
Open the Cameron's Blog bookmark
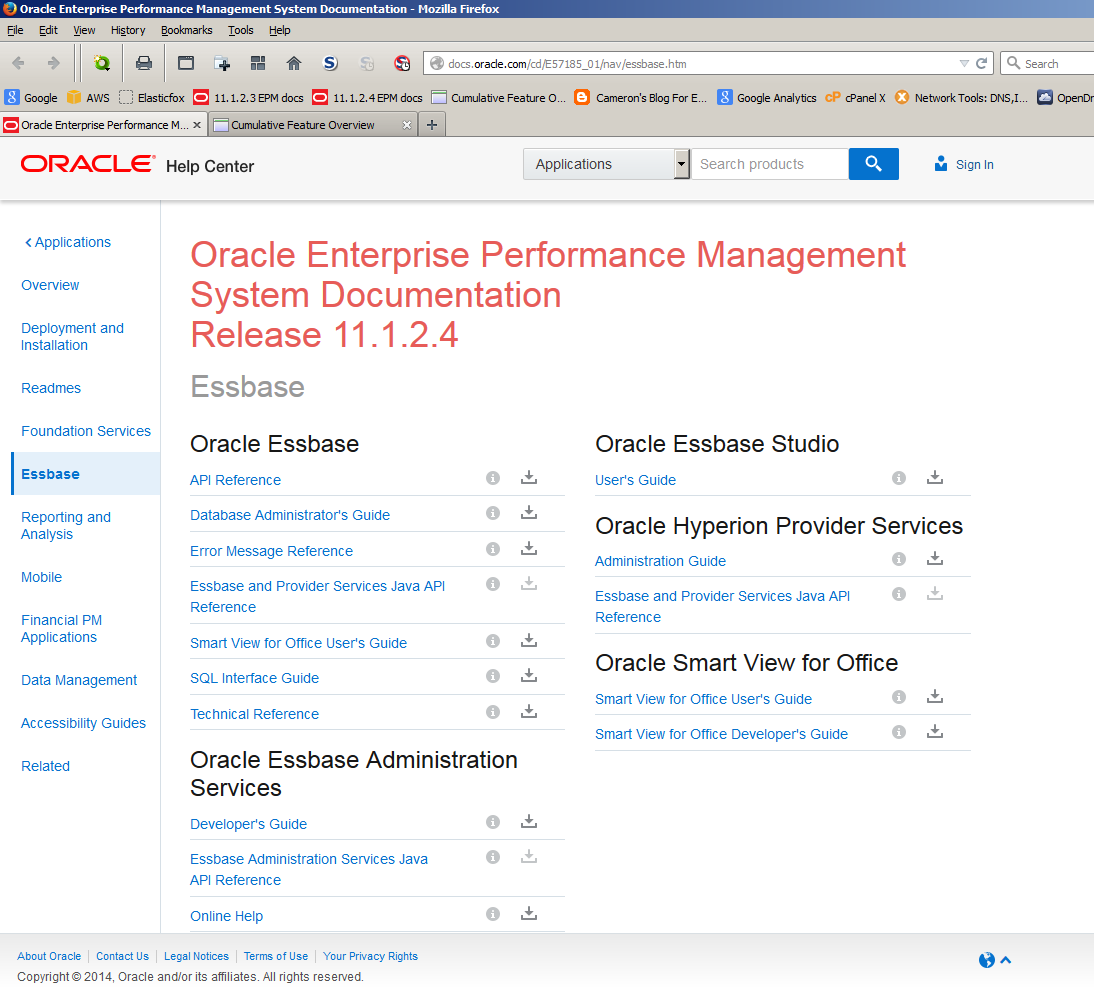[x=640, y=98]
